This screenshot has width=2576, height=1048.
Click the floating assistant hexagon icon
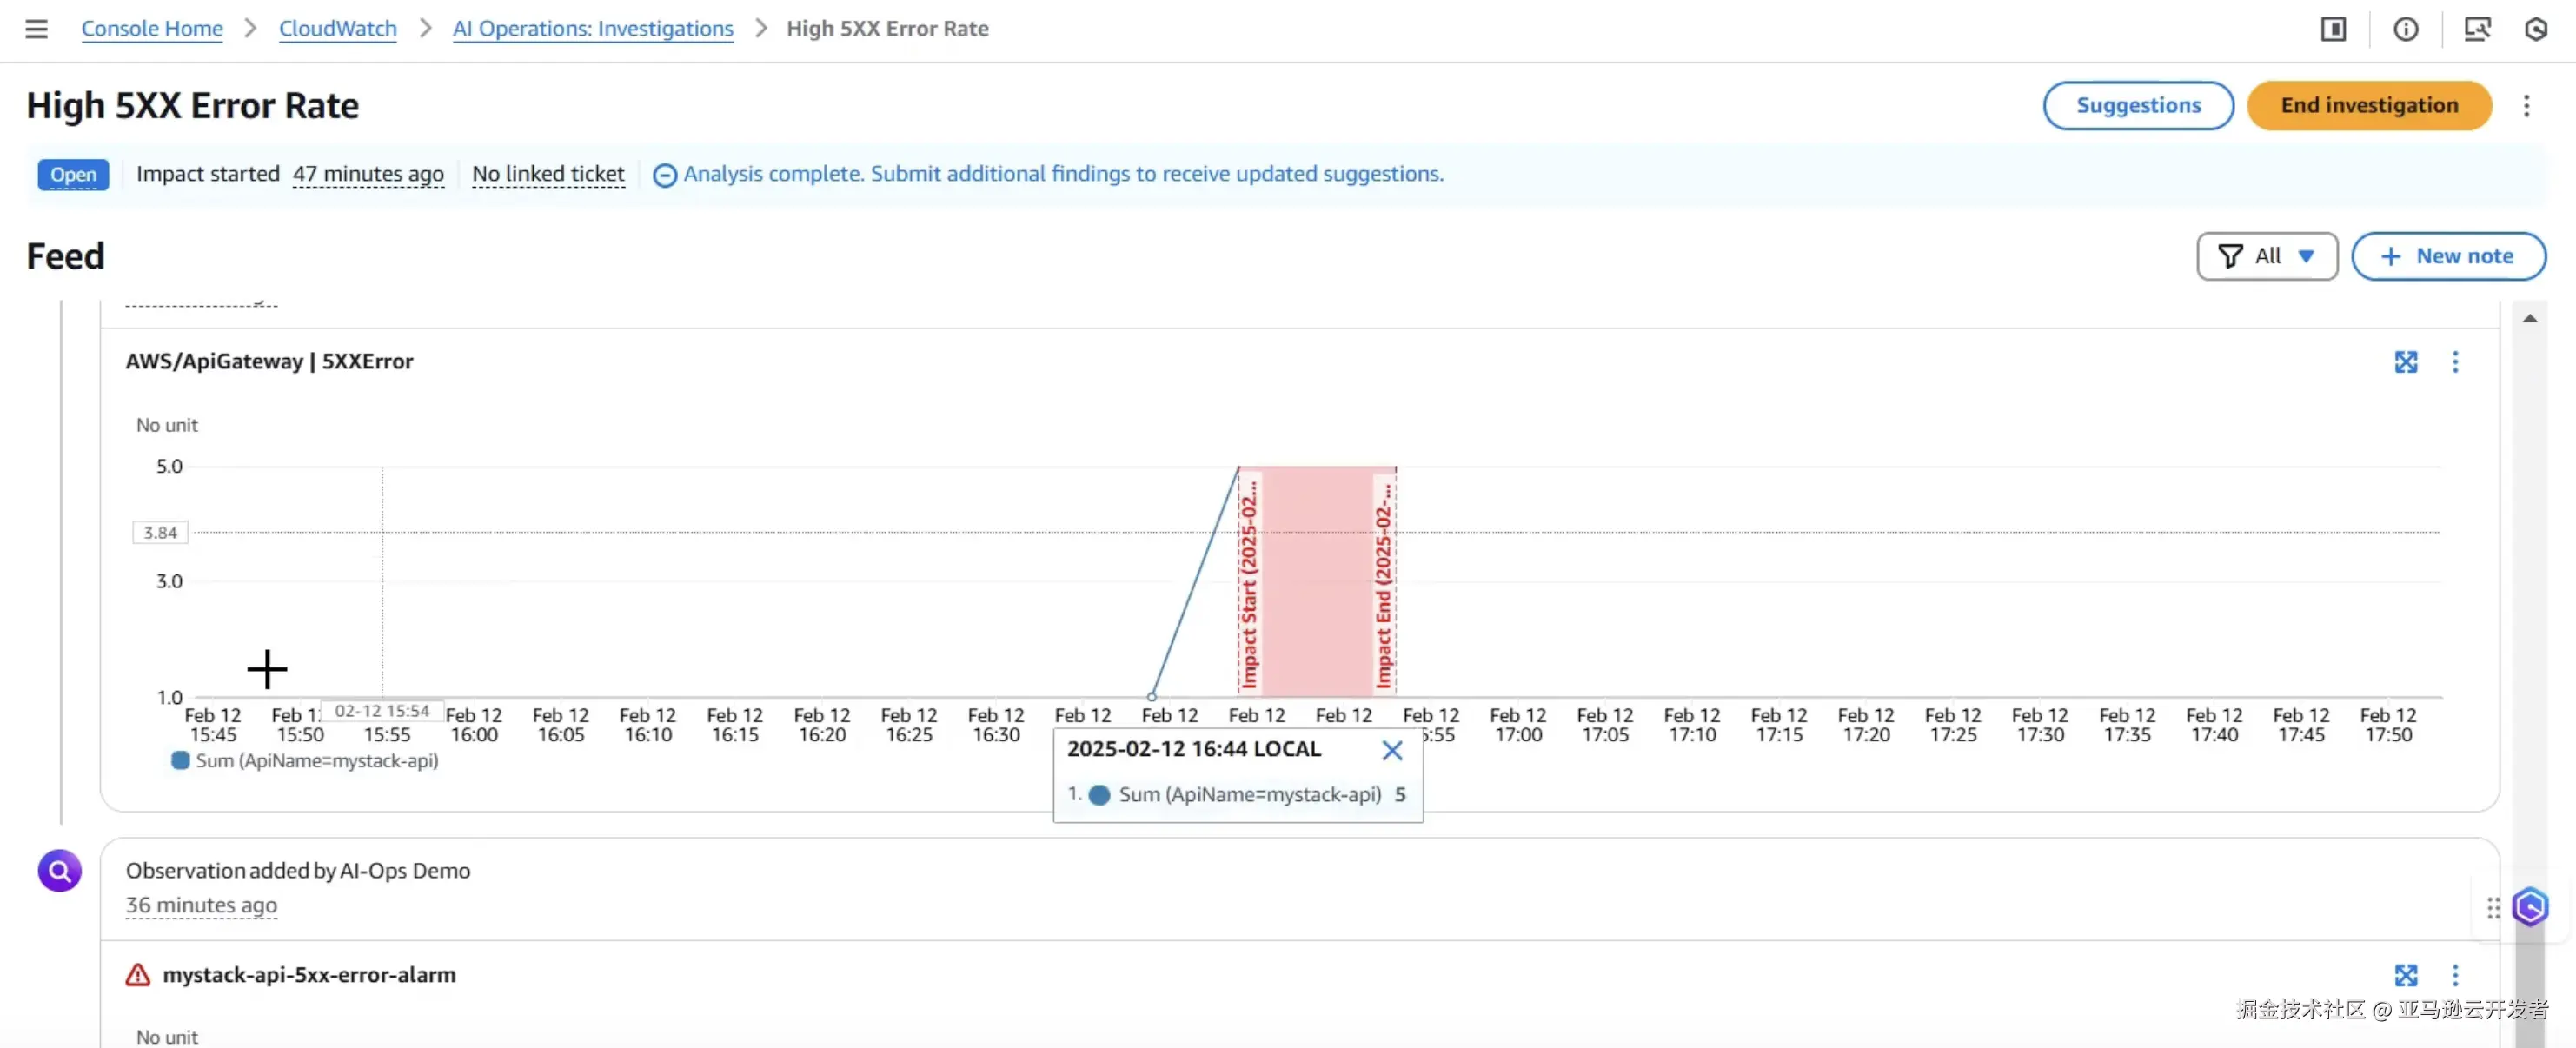click(x=2529, y=907)
